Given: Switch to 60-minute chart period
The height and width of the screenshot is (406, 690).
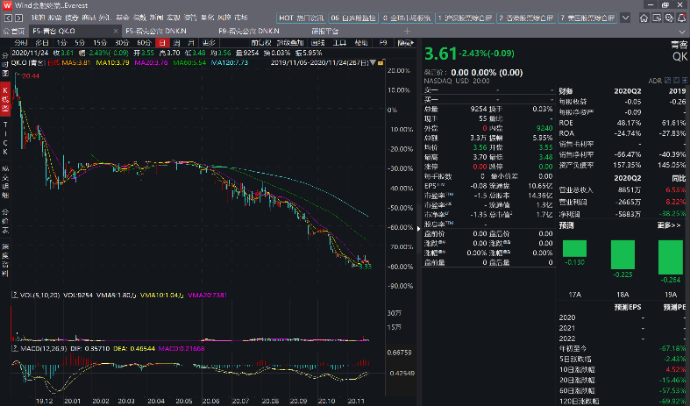Looking at the screenshot, I should coord(145,44).
